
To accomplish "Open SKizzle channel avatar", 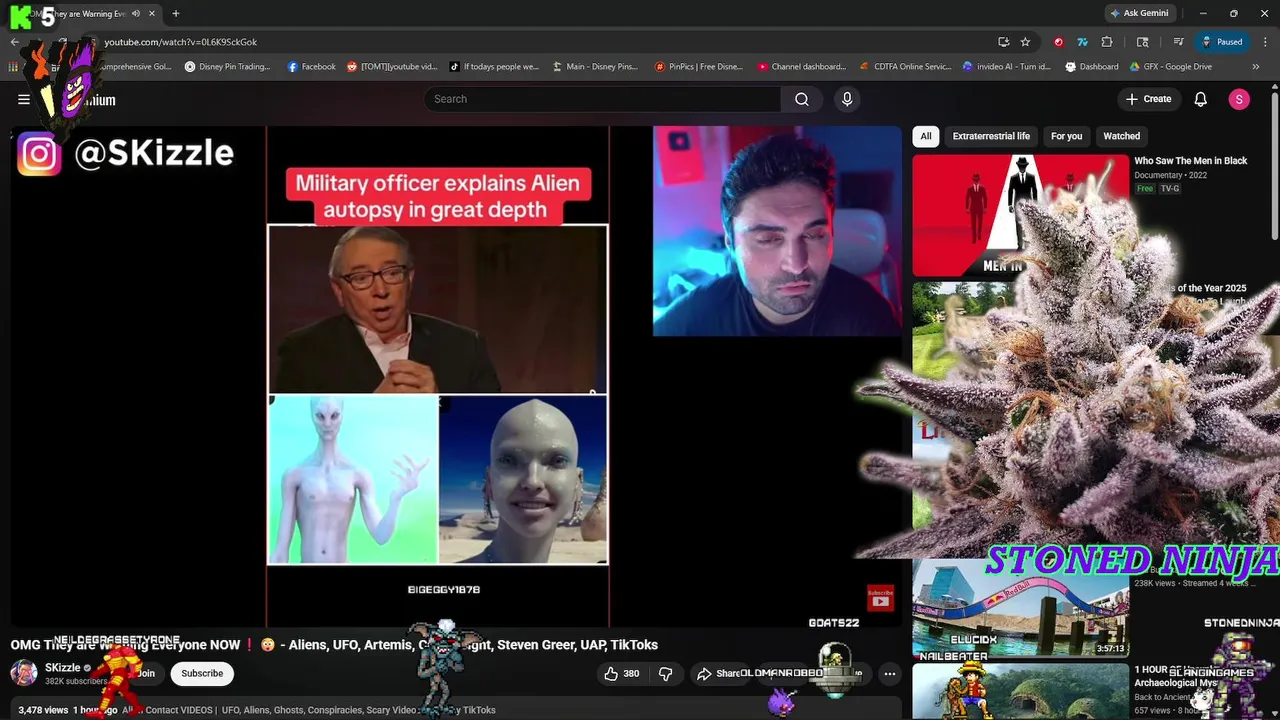I will (x=24, y=673).
